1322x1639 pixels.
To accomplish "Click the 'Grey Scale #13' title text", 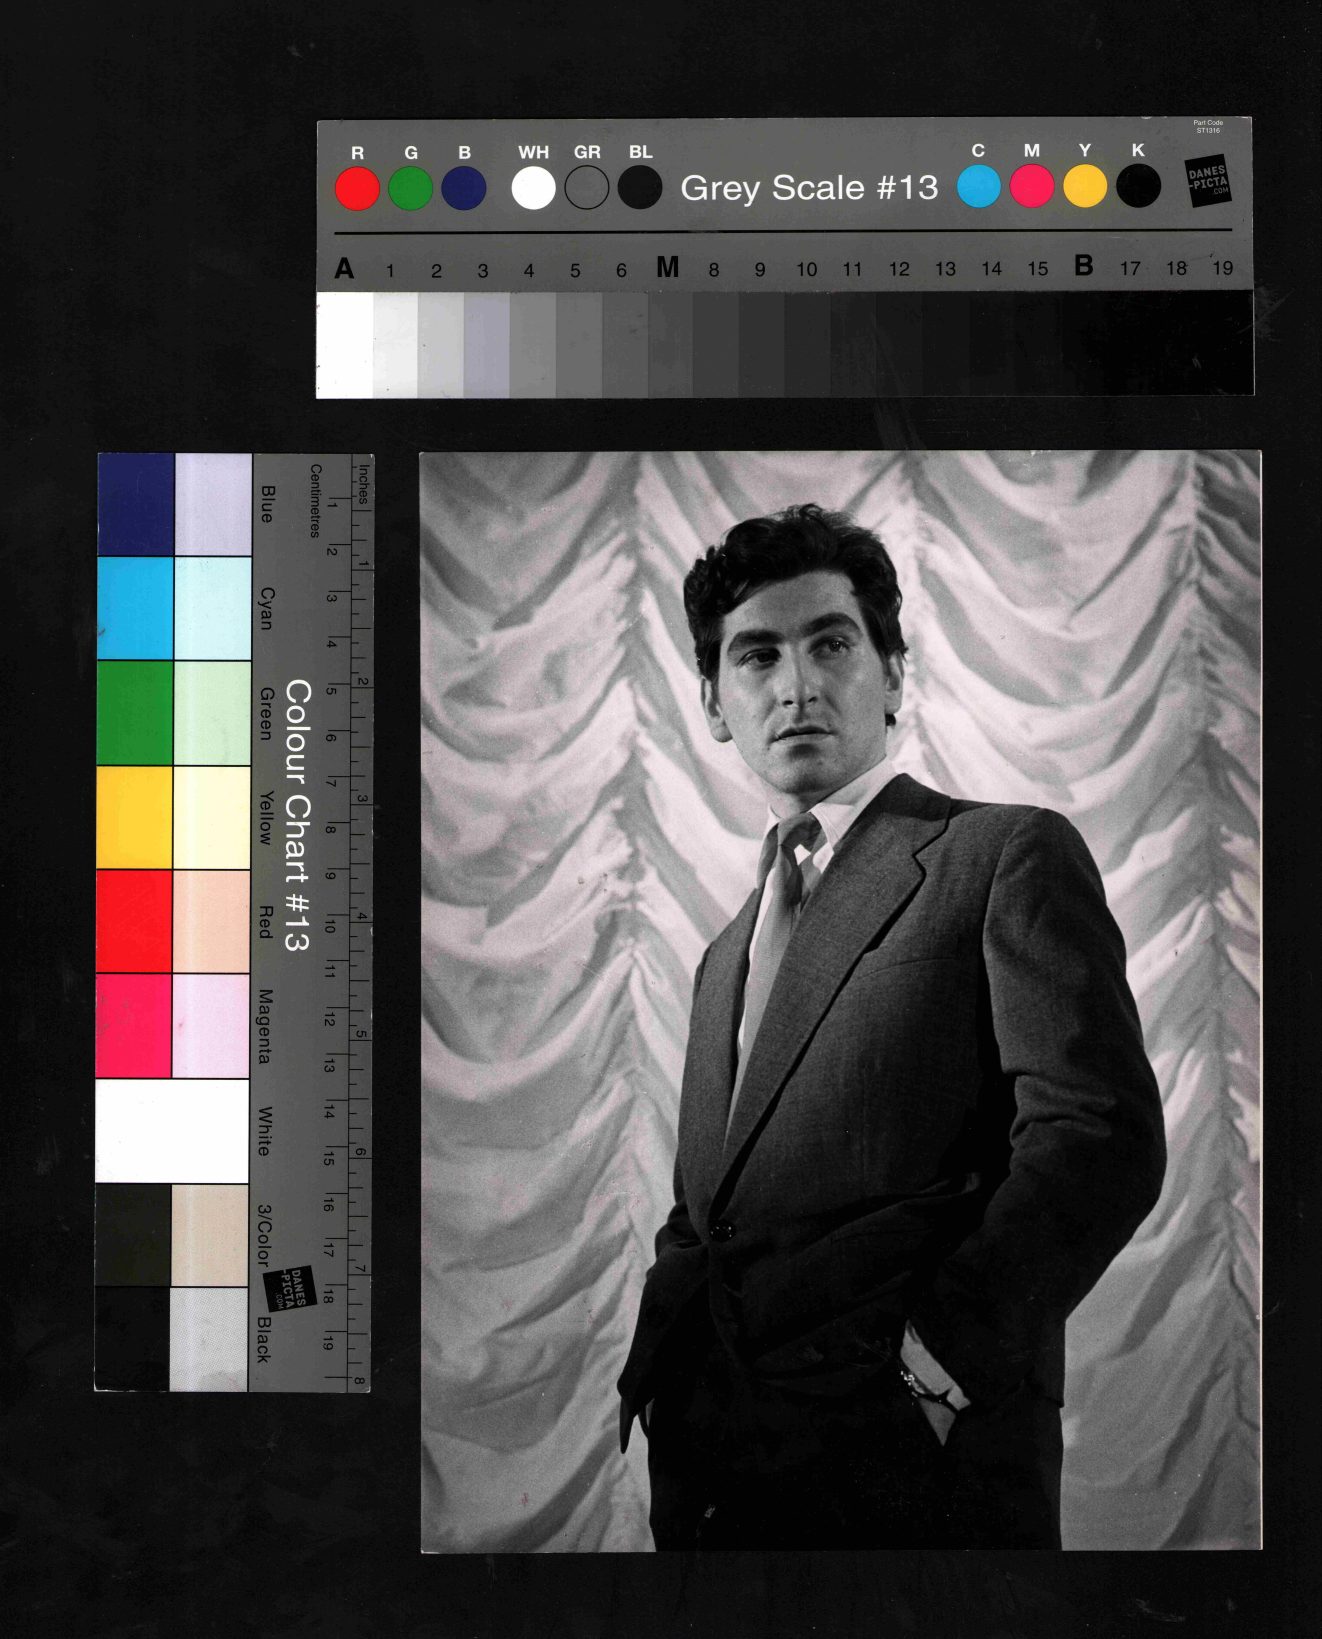I will (809, 188).
